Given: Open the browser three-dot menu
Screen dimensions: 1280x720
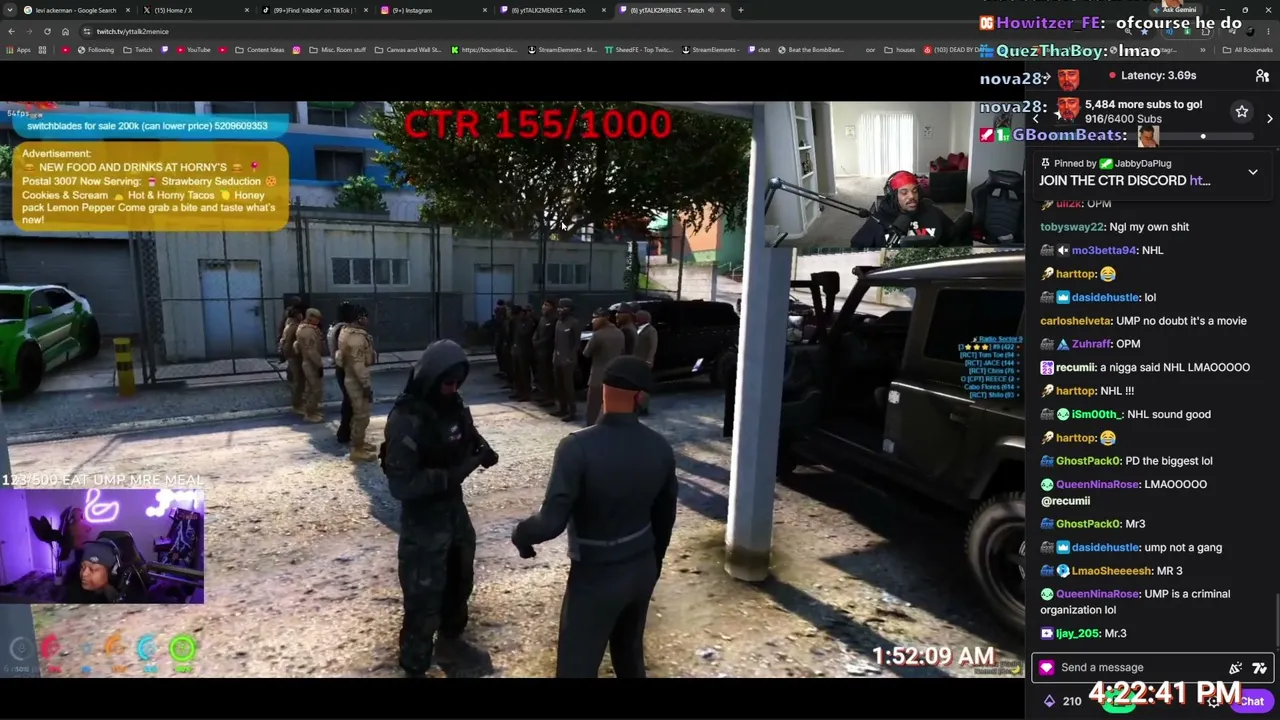Looking at the screenshot, I should pos(1269,31).
